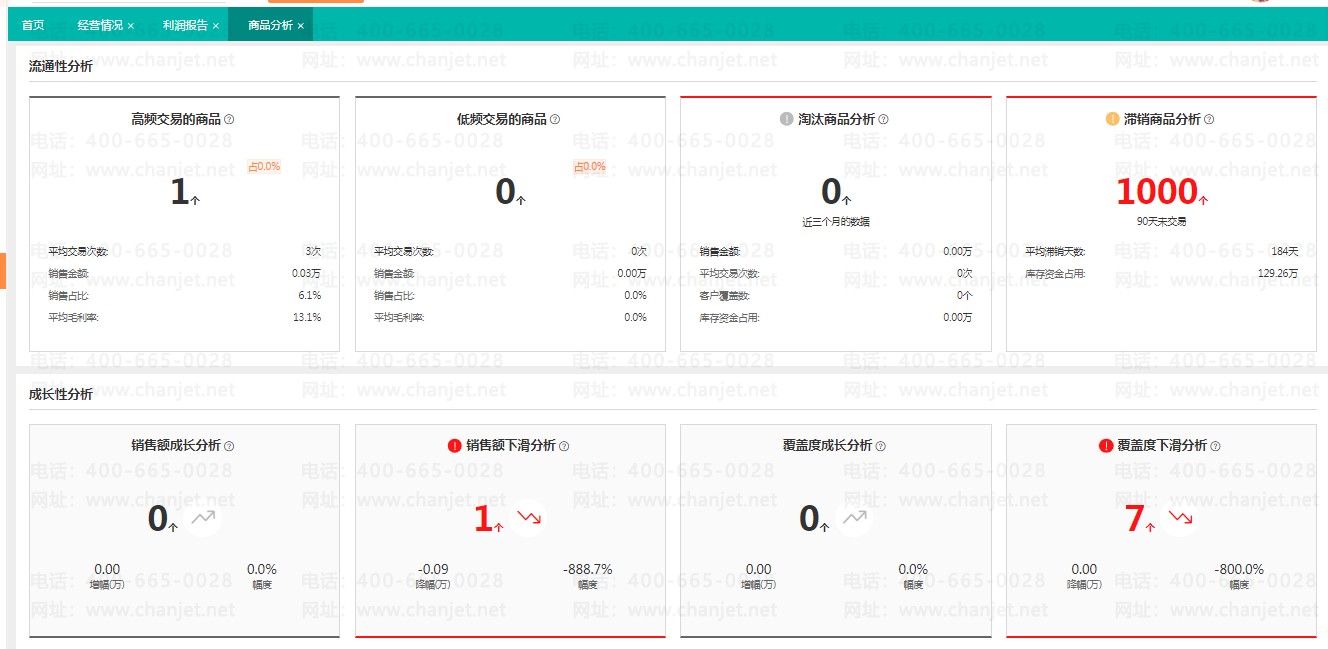
Task: Click the 覆盖度下滑分析 title
Action: pyautogui.click(x=1162, y=446)
